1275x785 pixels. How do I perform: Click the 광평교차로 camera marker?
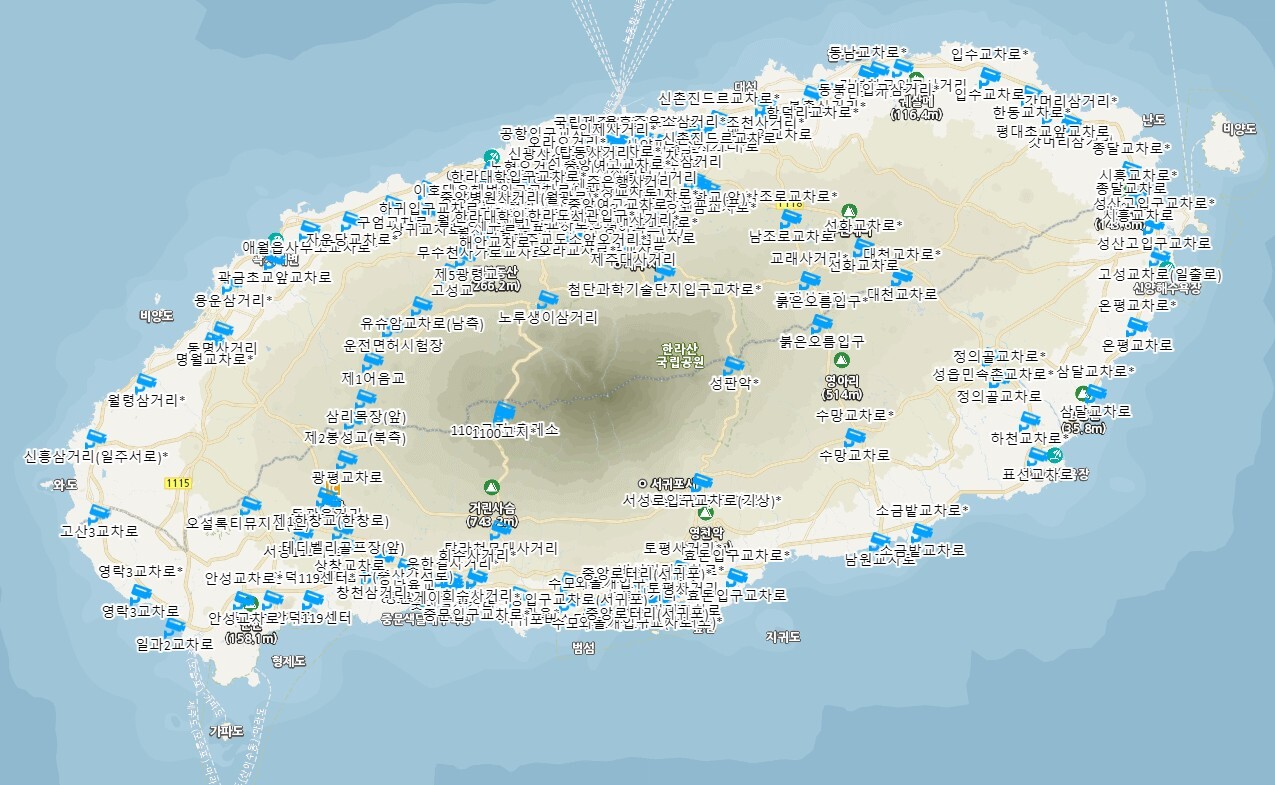347,460
